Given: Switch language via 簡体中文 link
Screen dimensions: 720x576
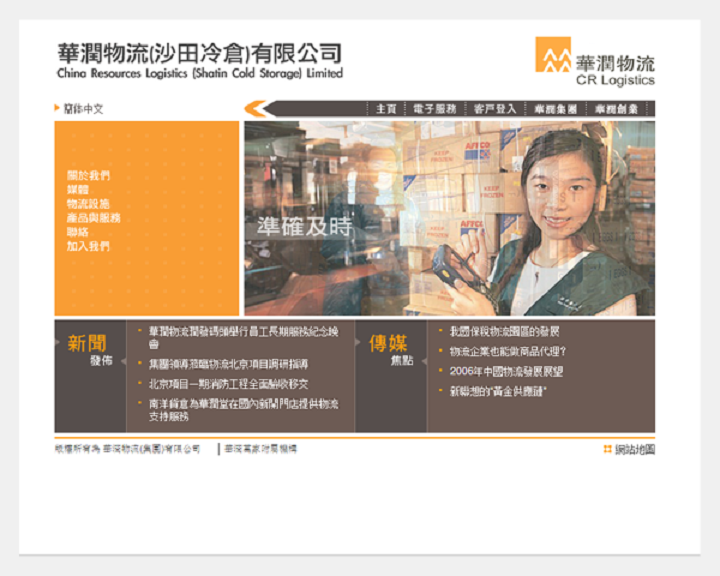Looking at the screenshot, I should click(x=84, y=109).
